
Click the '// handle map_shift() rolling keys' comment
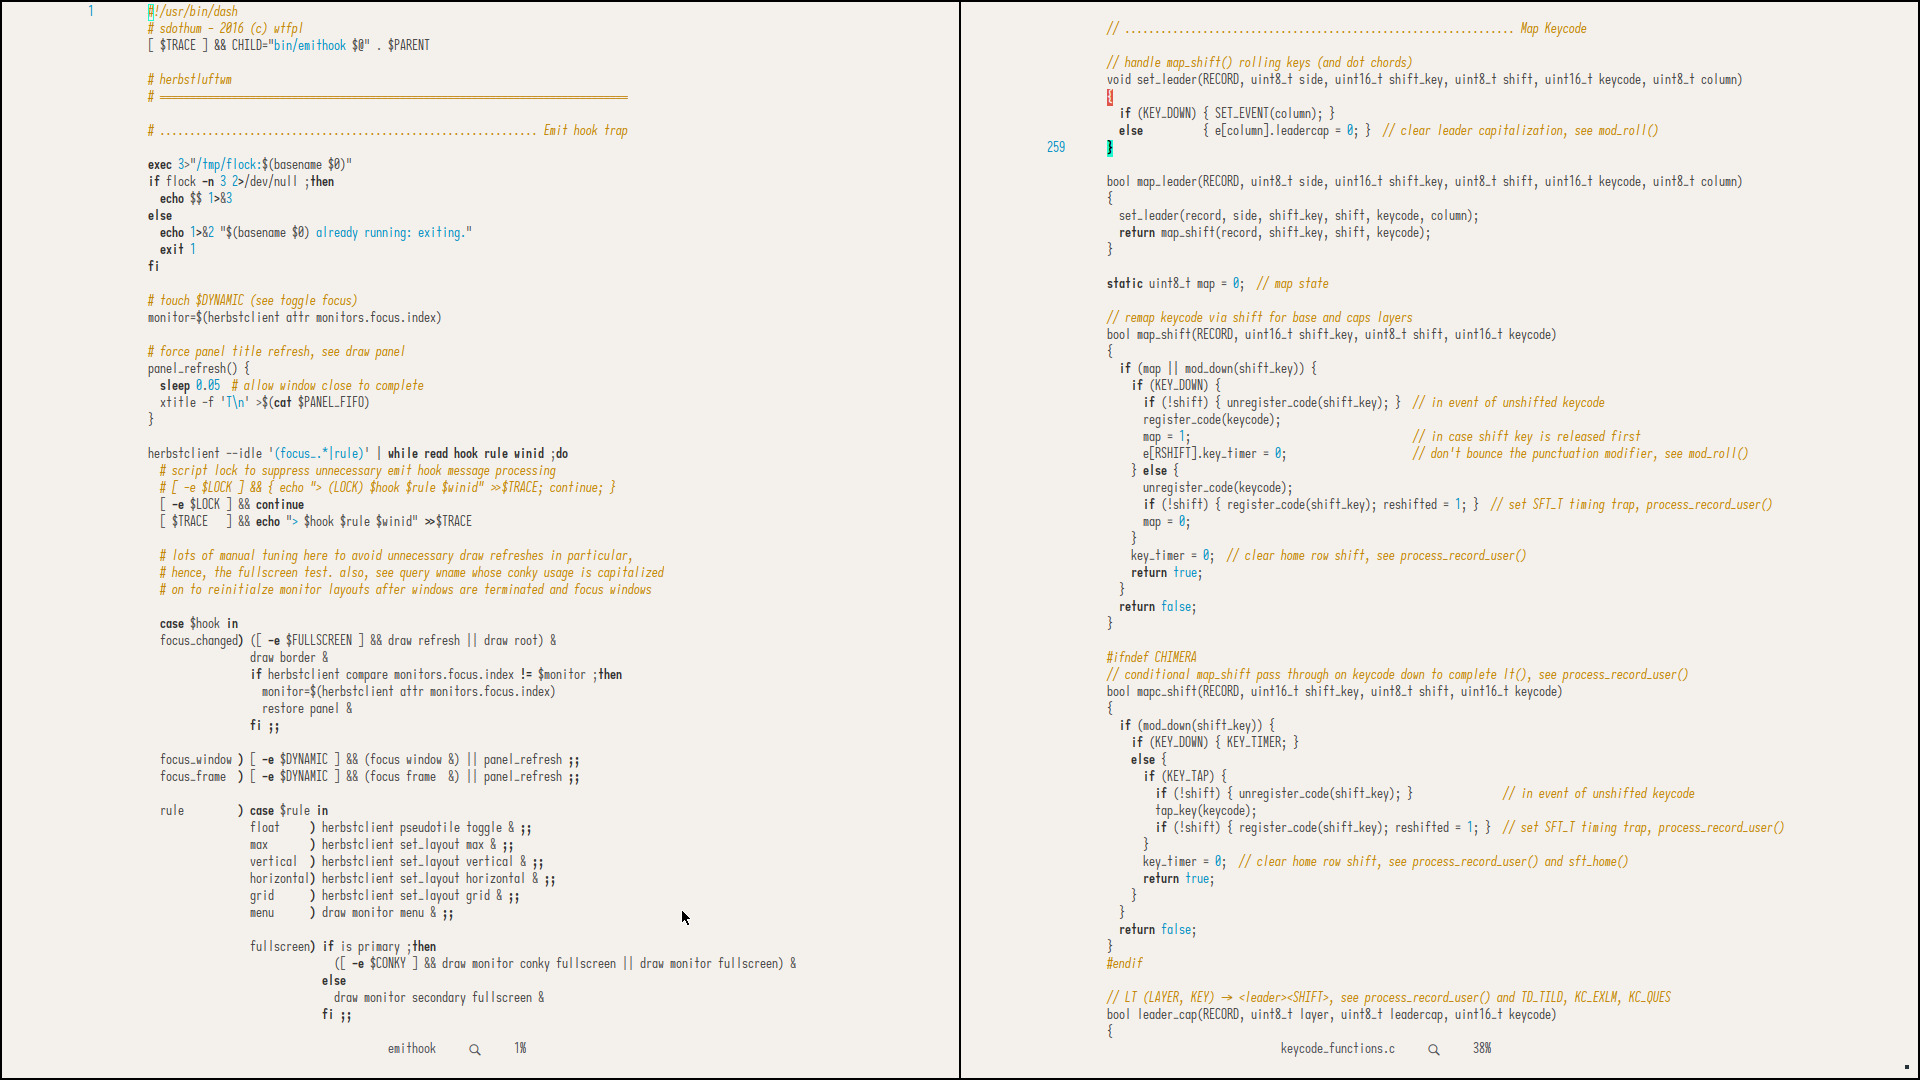(1260, 62)
